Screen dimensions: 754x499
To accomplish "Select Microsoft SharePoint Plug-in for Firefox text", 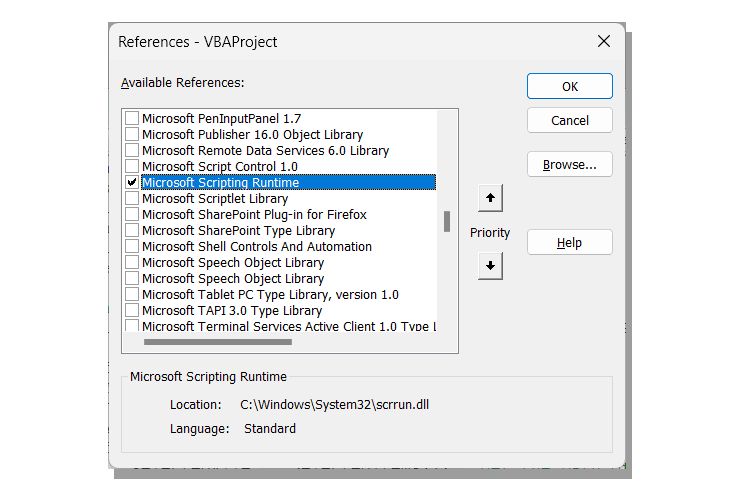I will click(x=254, y=214).
